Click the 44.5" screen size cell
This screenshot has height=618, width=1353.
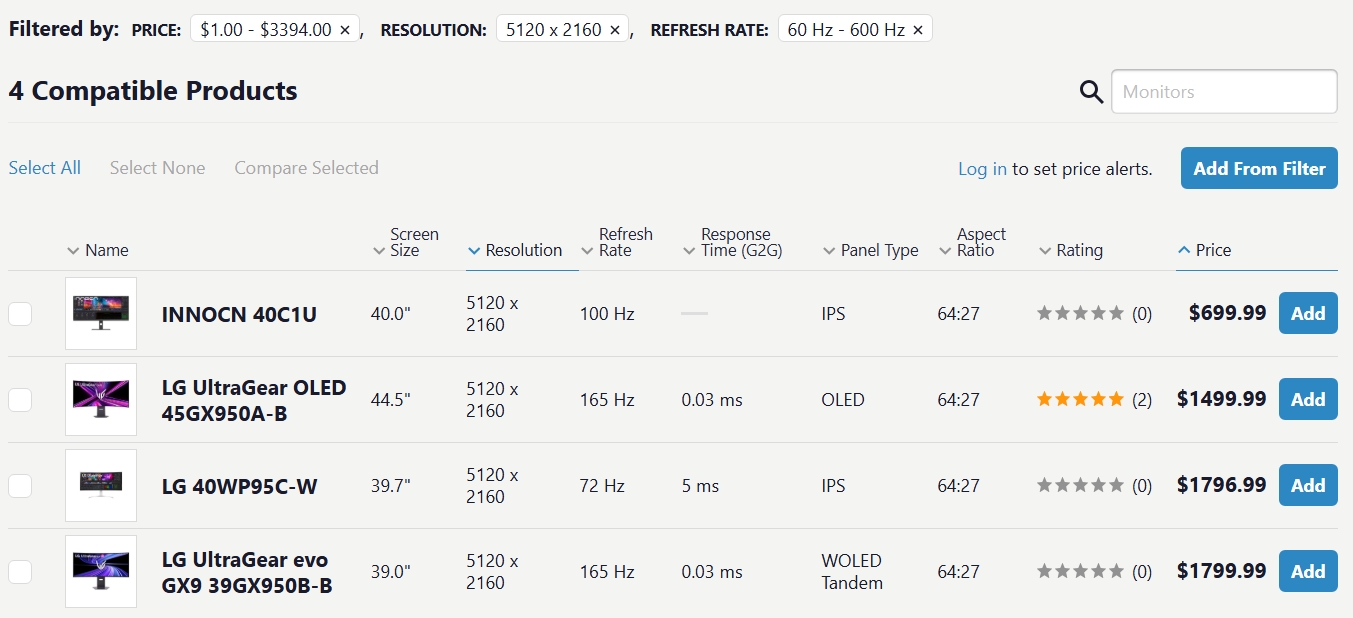pos(391,400)
